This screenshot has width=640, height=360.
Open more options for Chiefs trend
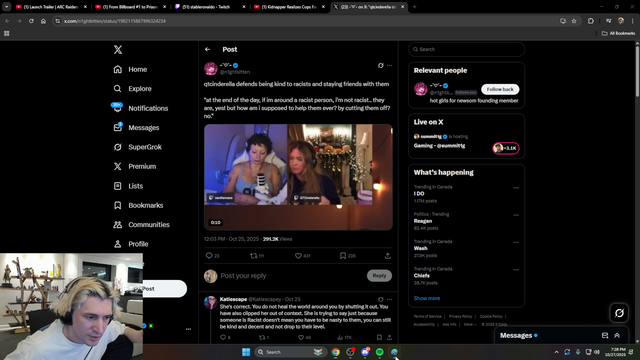tap(516, 270)
